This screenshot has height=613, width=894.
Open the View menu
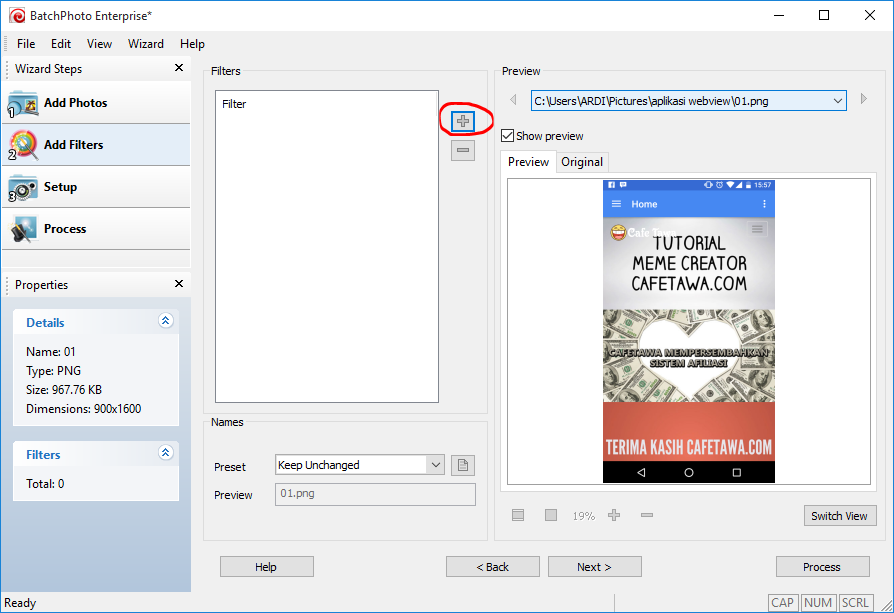[x=99, y=44]
